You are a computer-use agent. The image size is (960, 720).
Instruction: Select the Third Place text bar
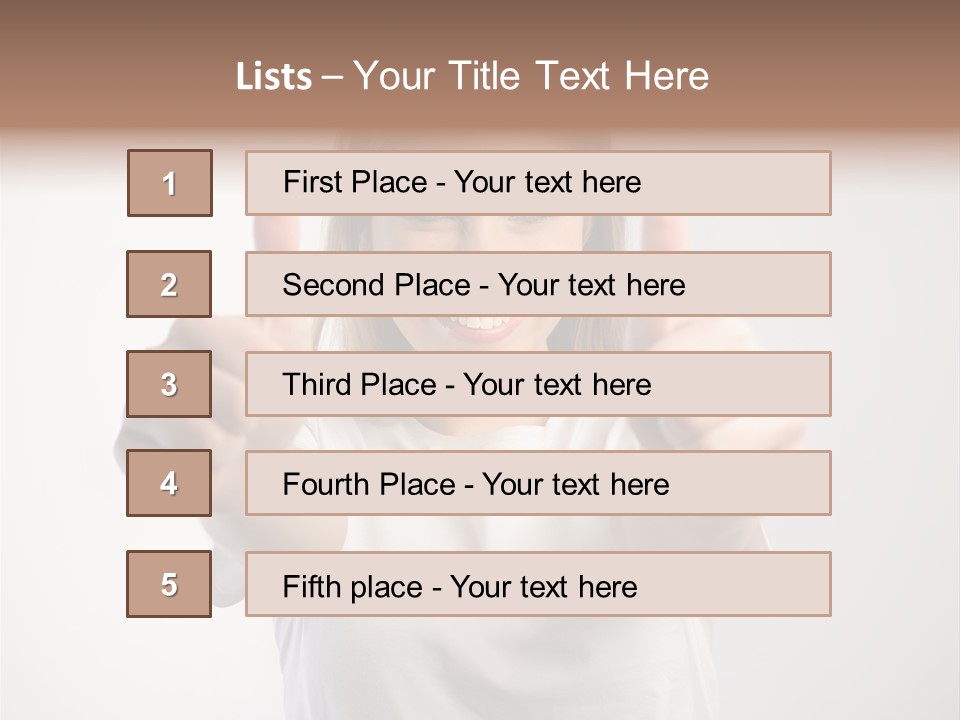[x=538, y=384]
